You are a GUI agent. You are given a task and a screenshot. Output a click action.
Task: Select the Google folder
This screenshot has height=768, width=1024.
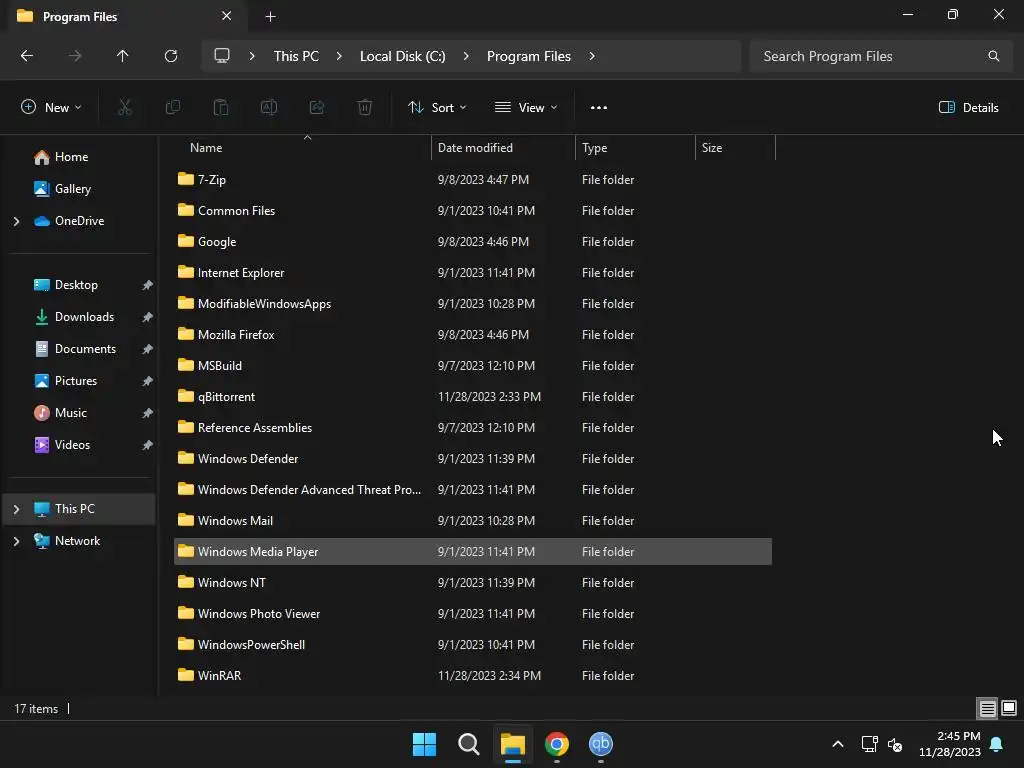473,242
